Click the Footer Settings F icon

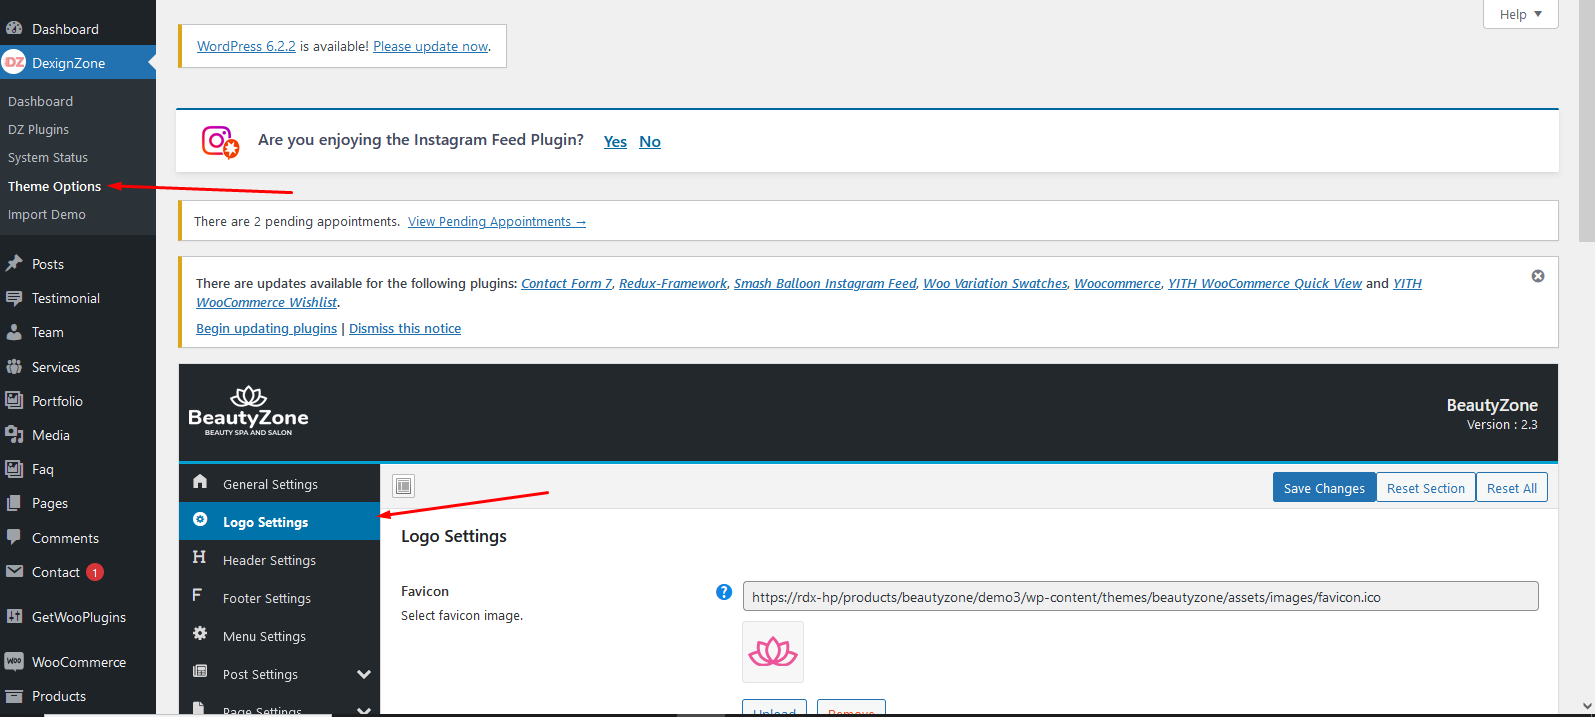197,596
